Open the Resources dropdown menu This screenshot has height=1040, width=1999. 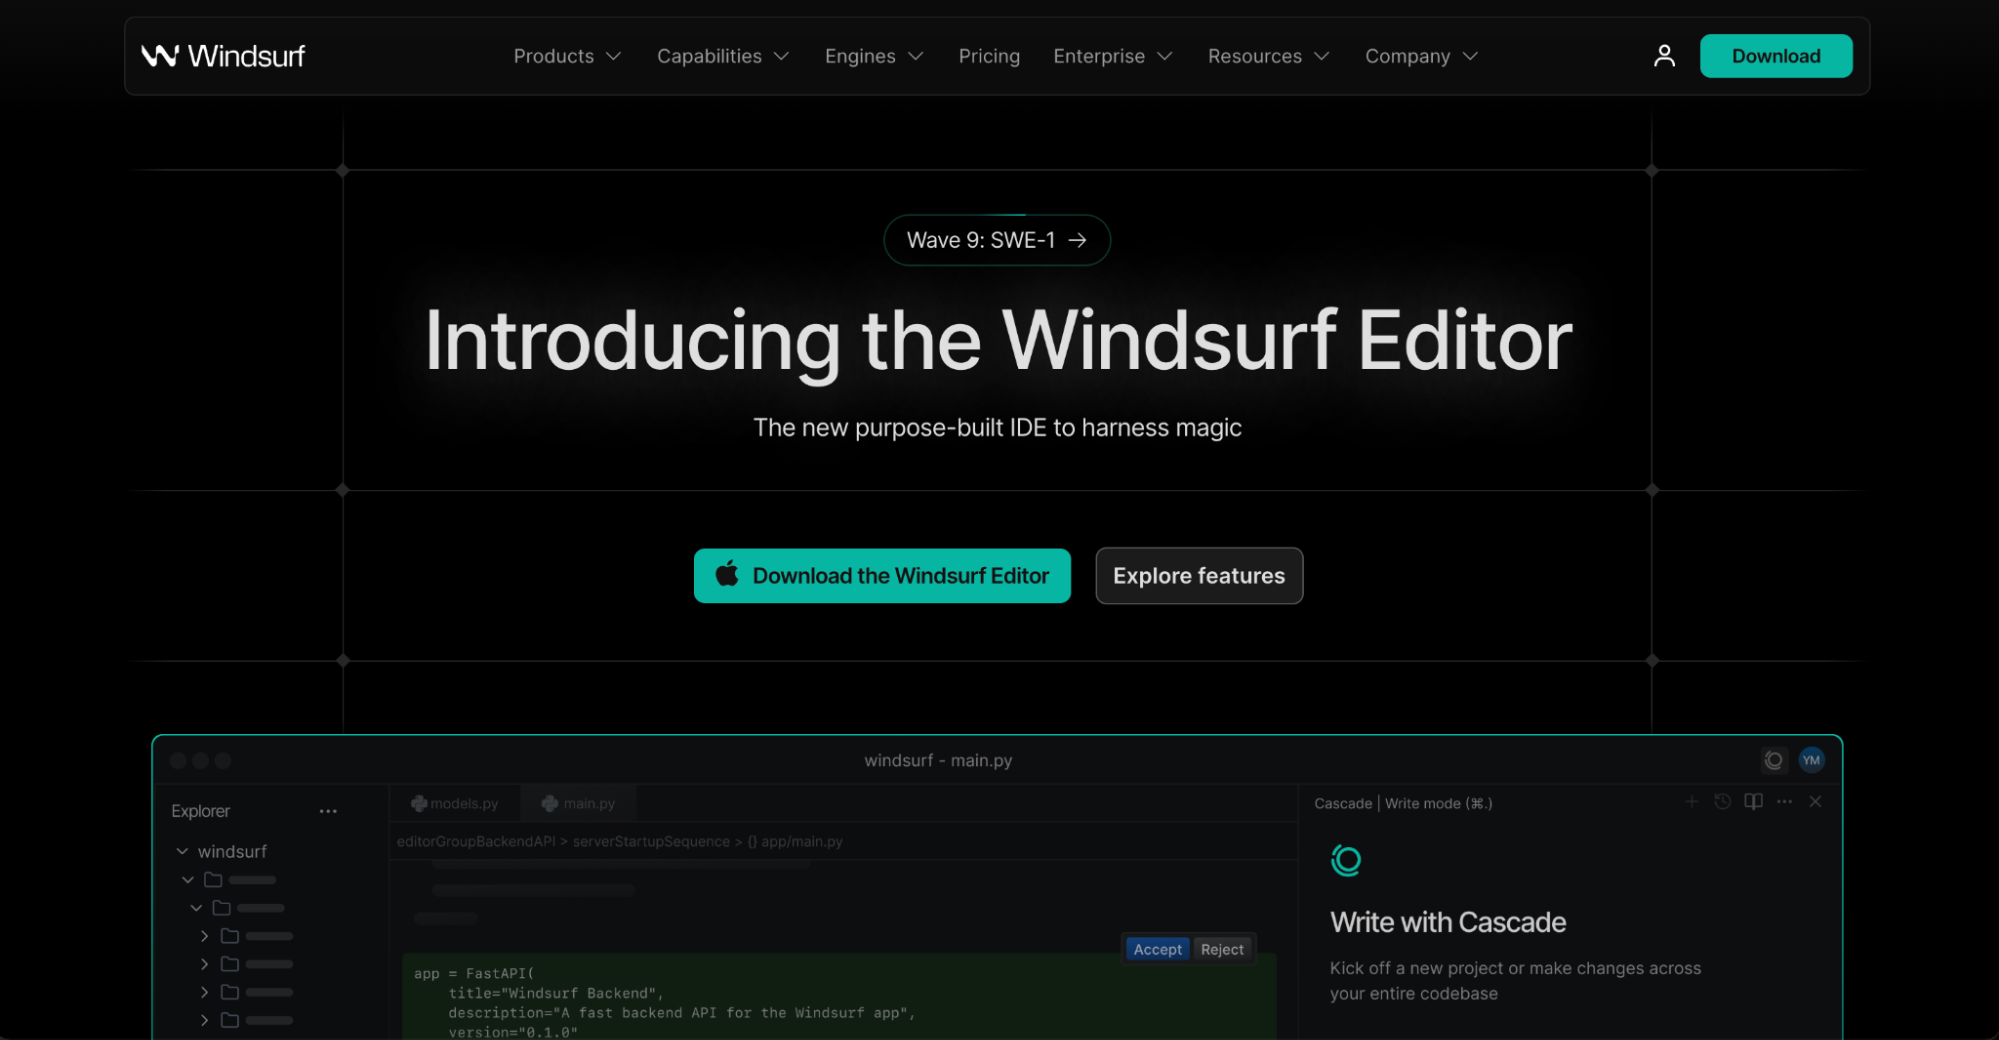click(1268, 56)
